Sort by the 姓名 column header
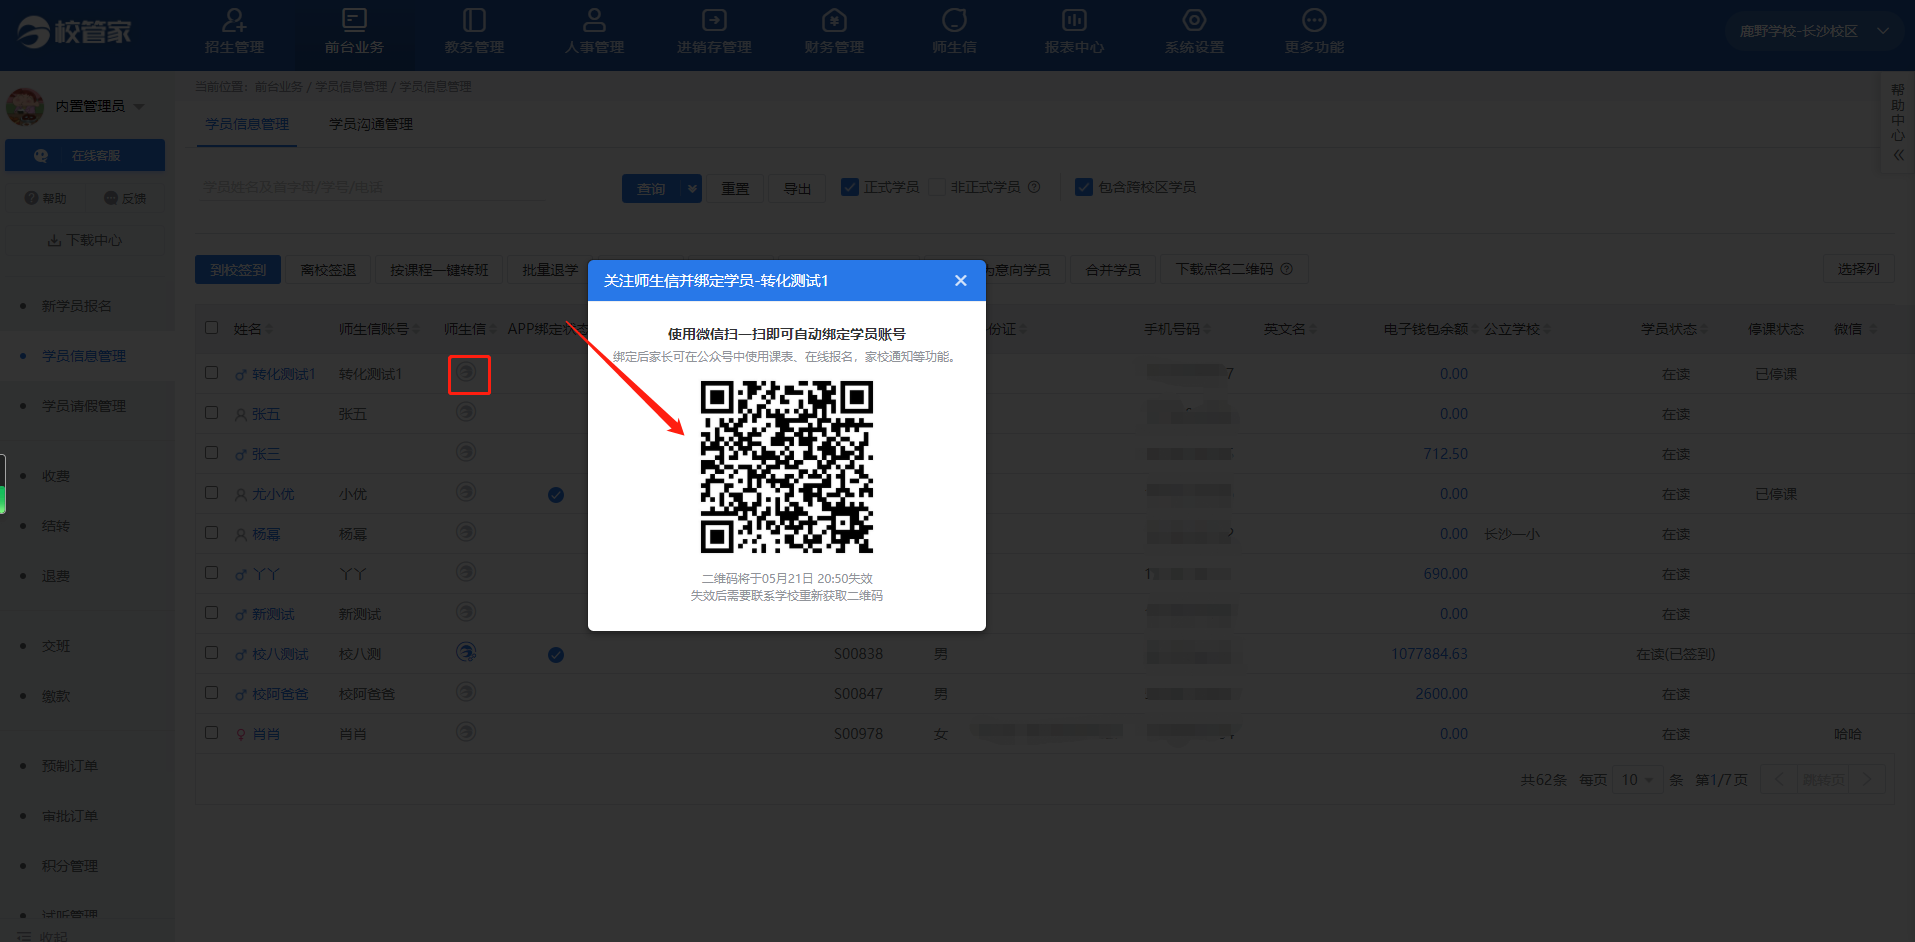The image size is (1915, 942). coord(252,329)
